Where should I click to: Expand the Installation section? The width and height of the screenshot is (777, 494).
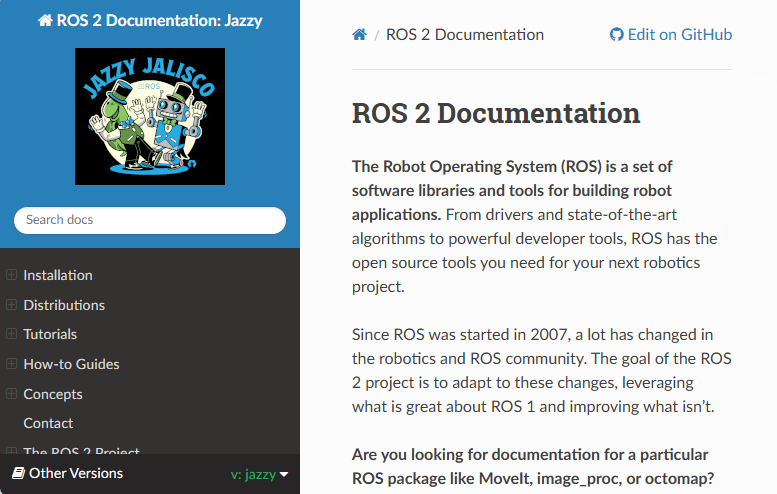[11, 274]
